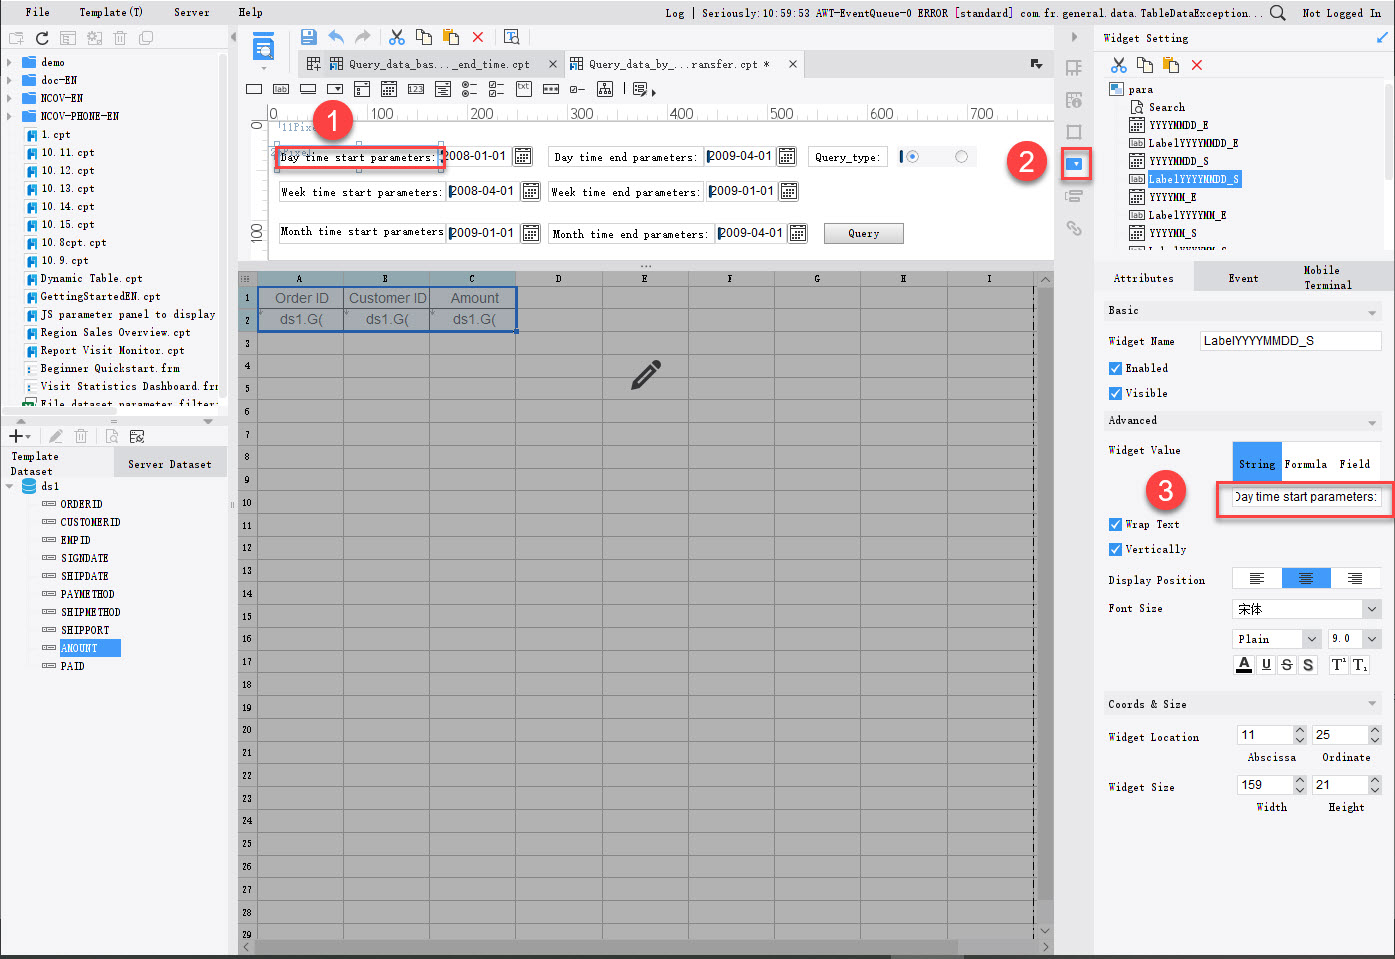Image resolution: width=1395 pixels, height=959 pixels.
Task: Delete using the main toolbar red X
Action: pos(478,37)
